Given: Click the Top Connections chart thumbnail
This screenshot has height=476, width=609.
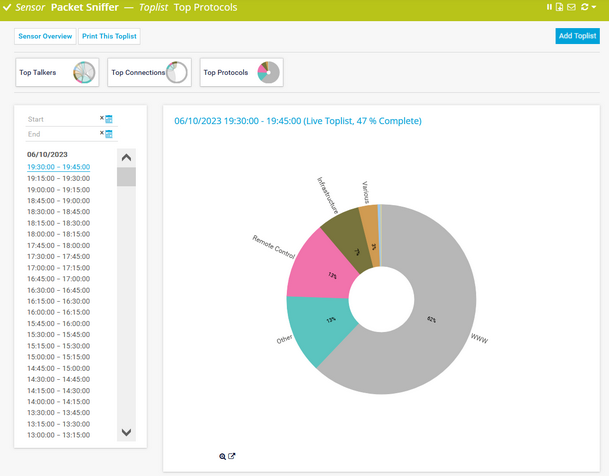Looking at the screenshot, I should click(177, 72).
